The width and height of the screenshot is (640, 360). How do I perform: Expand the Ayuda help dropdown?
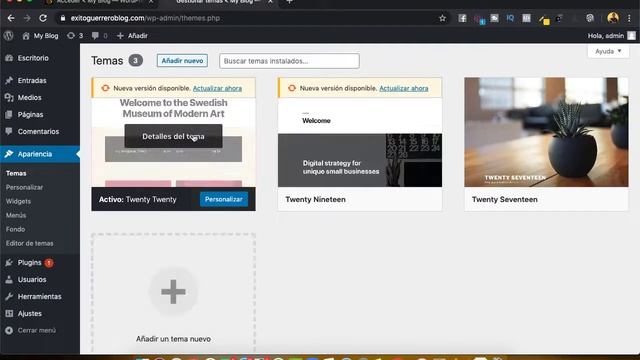click(608, 51)
